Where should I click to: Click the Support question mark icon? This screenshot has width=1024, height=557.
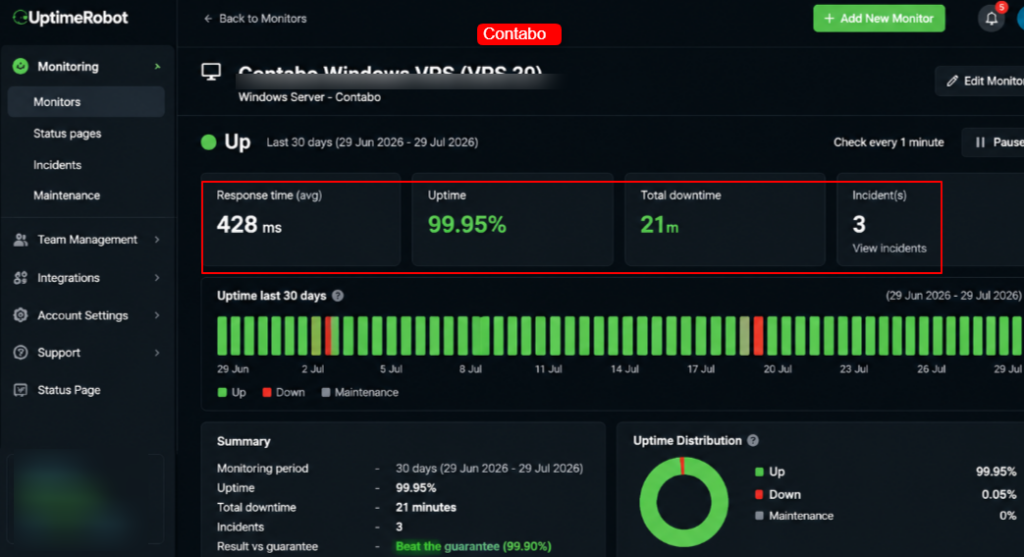coord(21,353)
